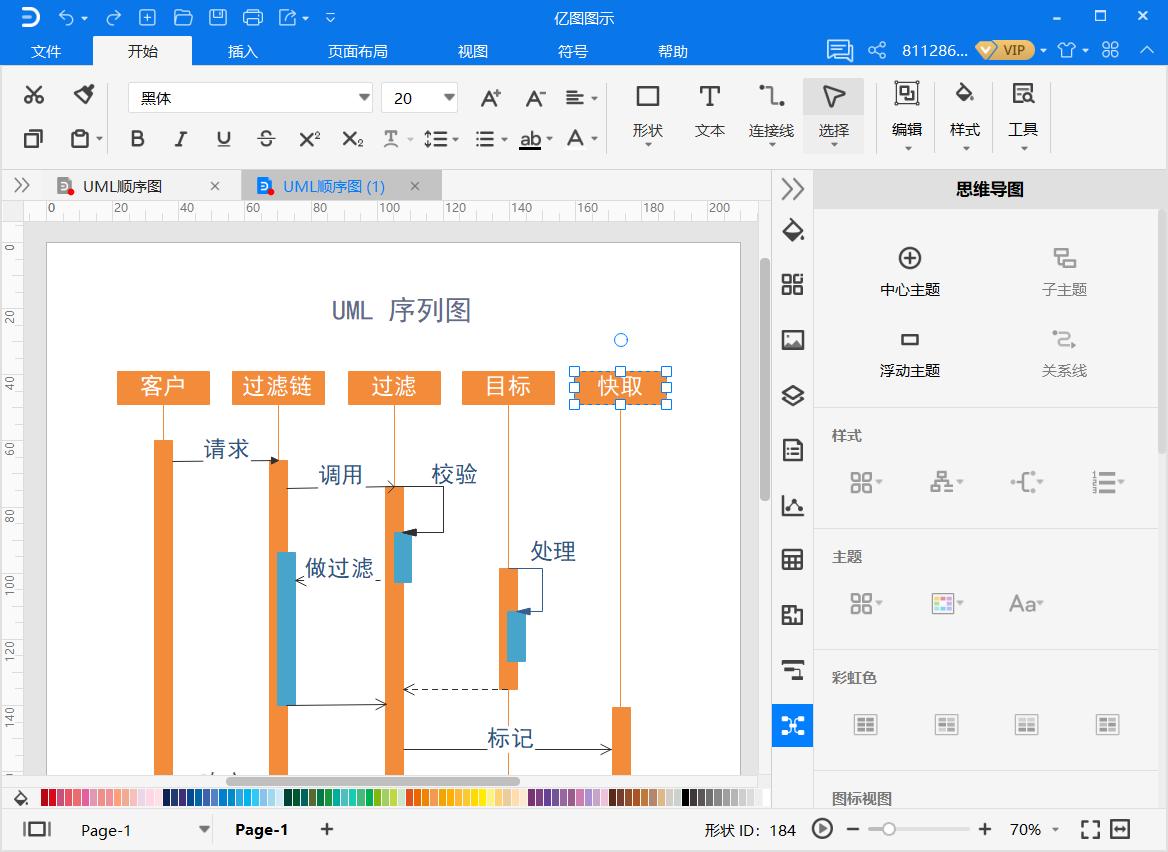
Task: Open the image panel in the right sidebar
Action: pos(792,340)
